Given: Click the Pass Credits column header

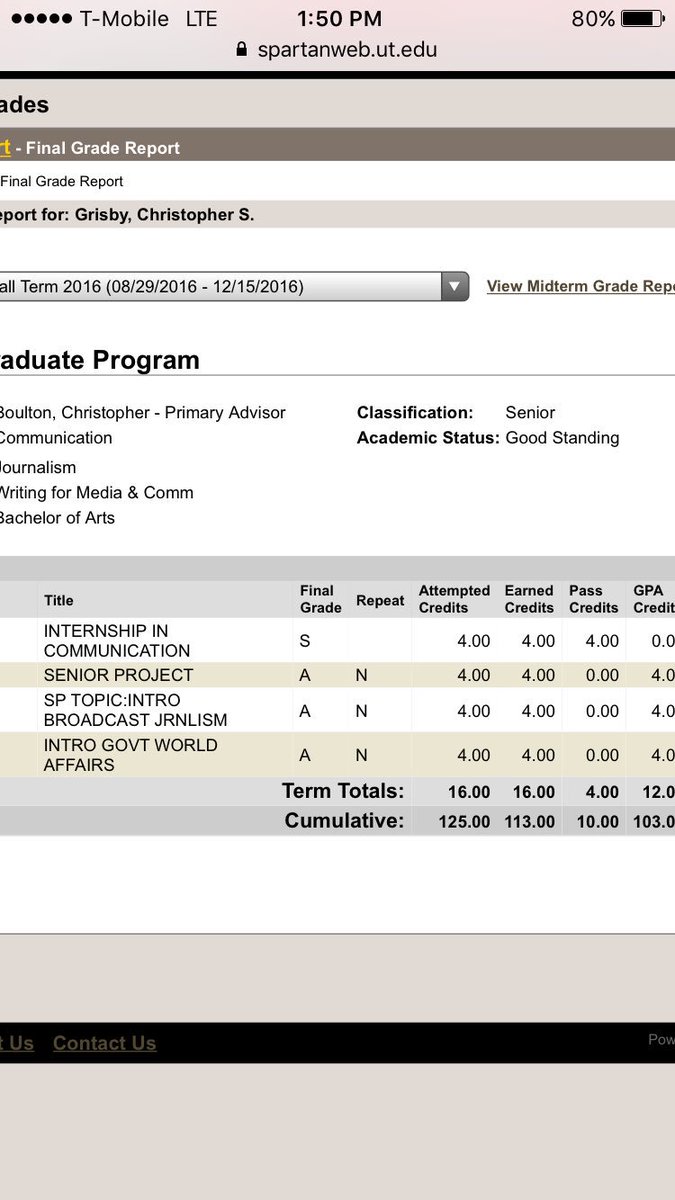Looking at the screenshot, I should (594, 599).
